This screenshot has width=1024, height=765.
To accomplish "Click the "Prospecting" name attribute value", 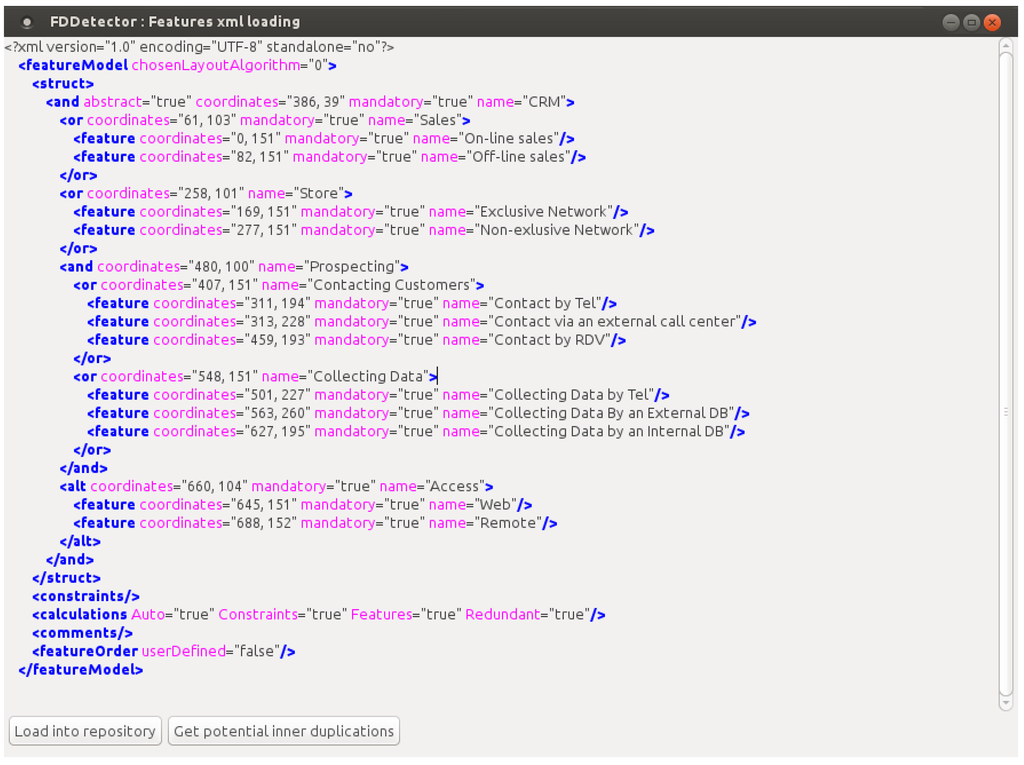I will coord(353,267).
